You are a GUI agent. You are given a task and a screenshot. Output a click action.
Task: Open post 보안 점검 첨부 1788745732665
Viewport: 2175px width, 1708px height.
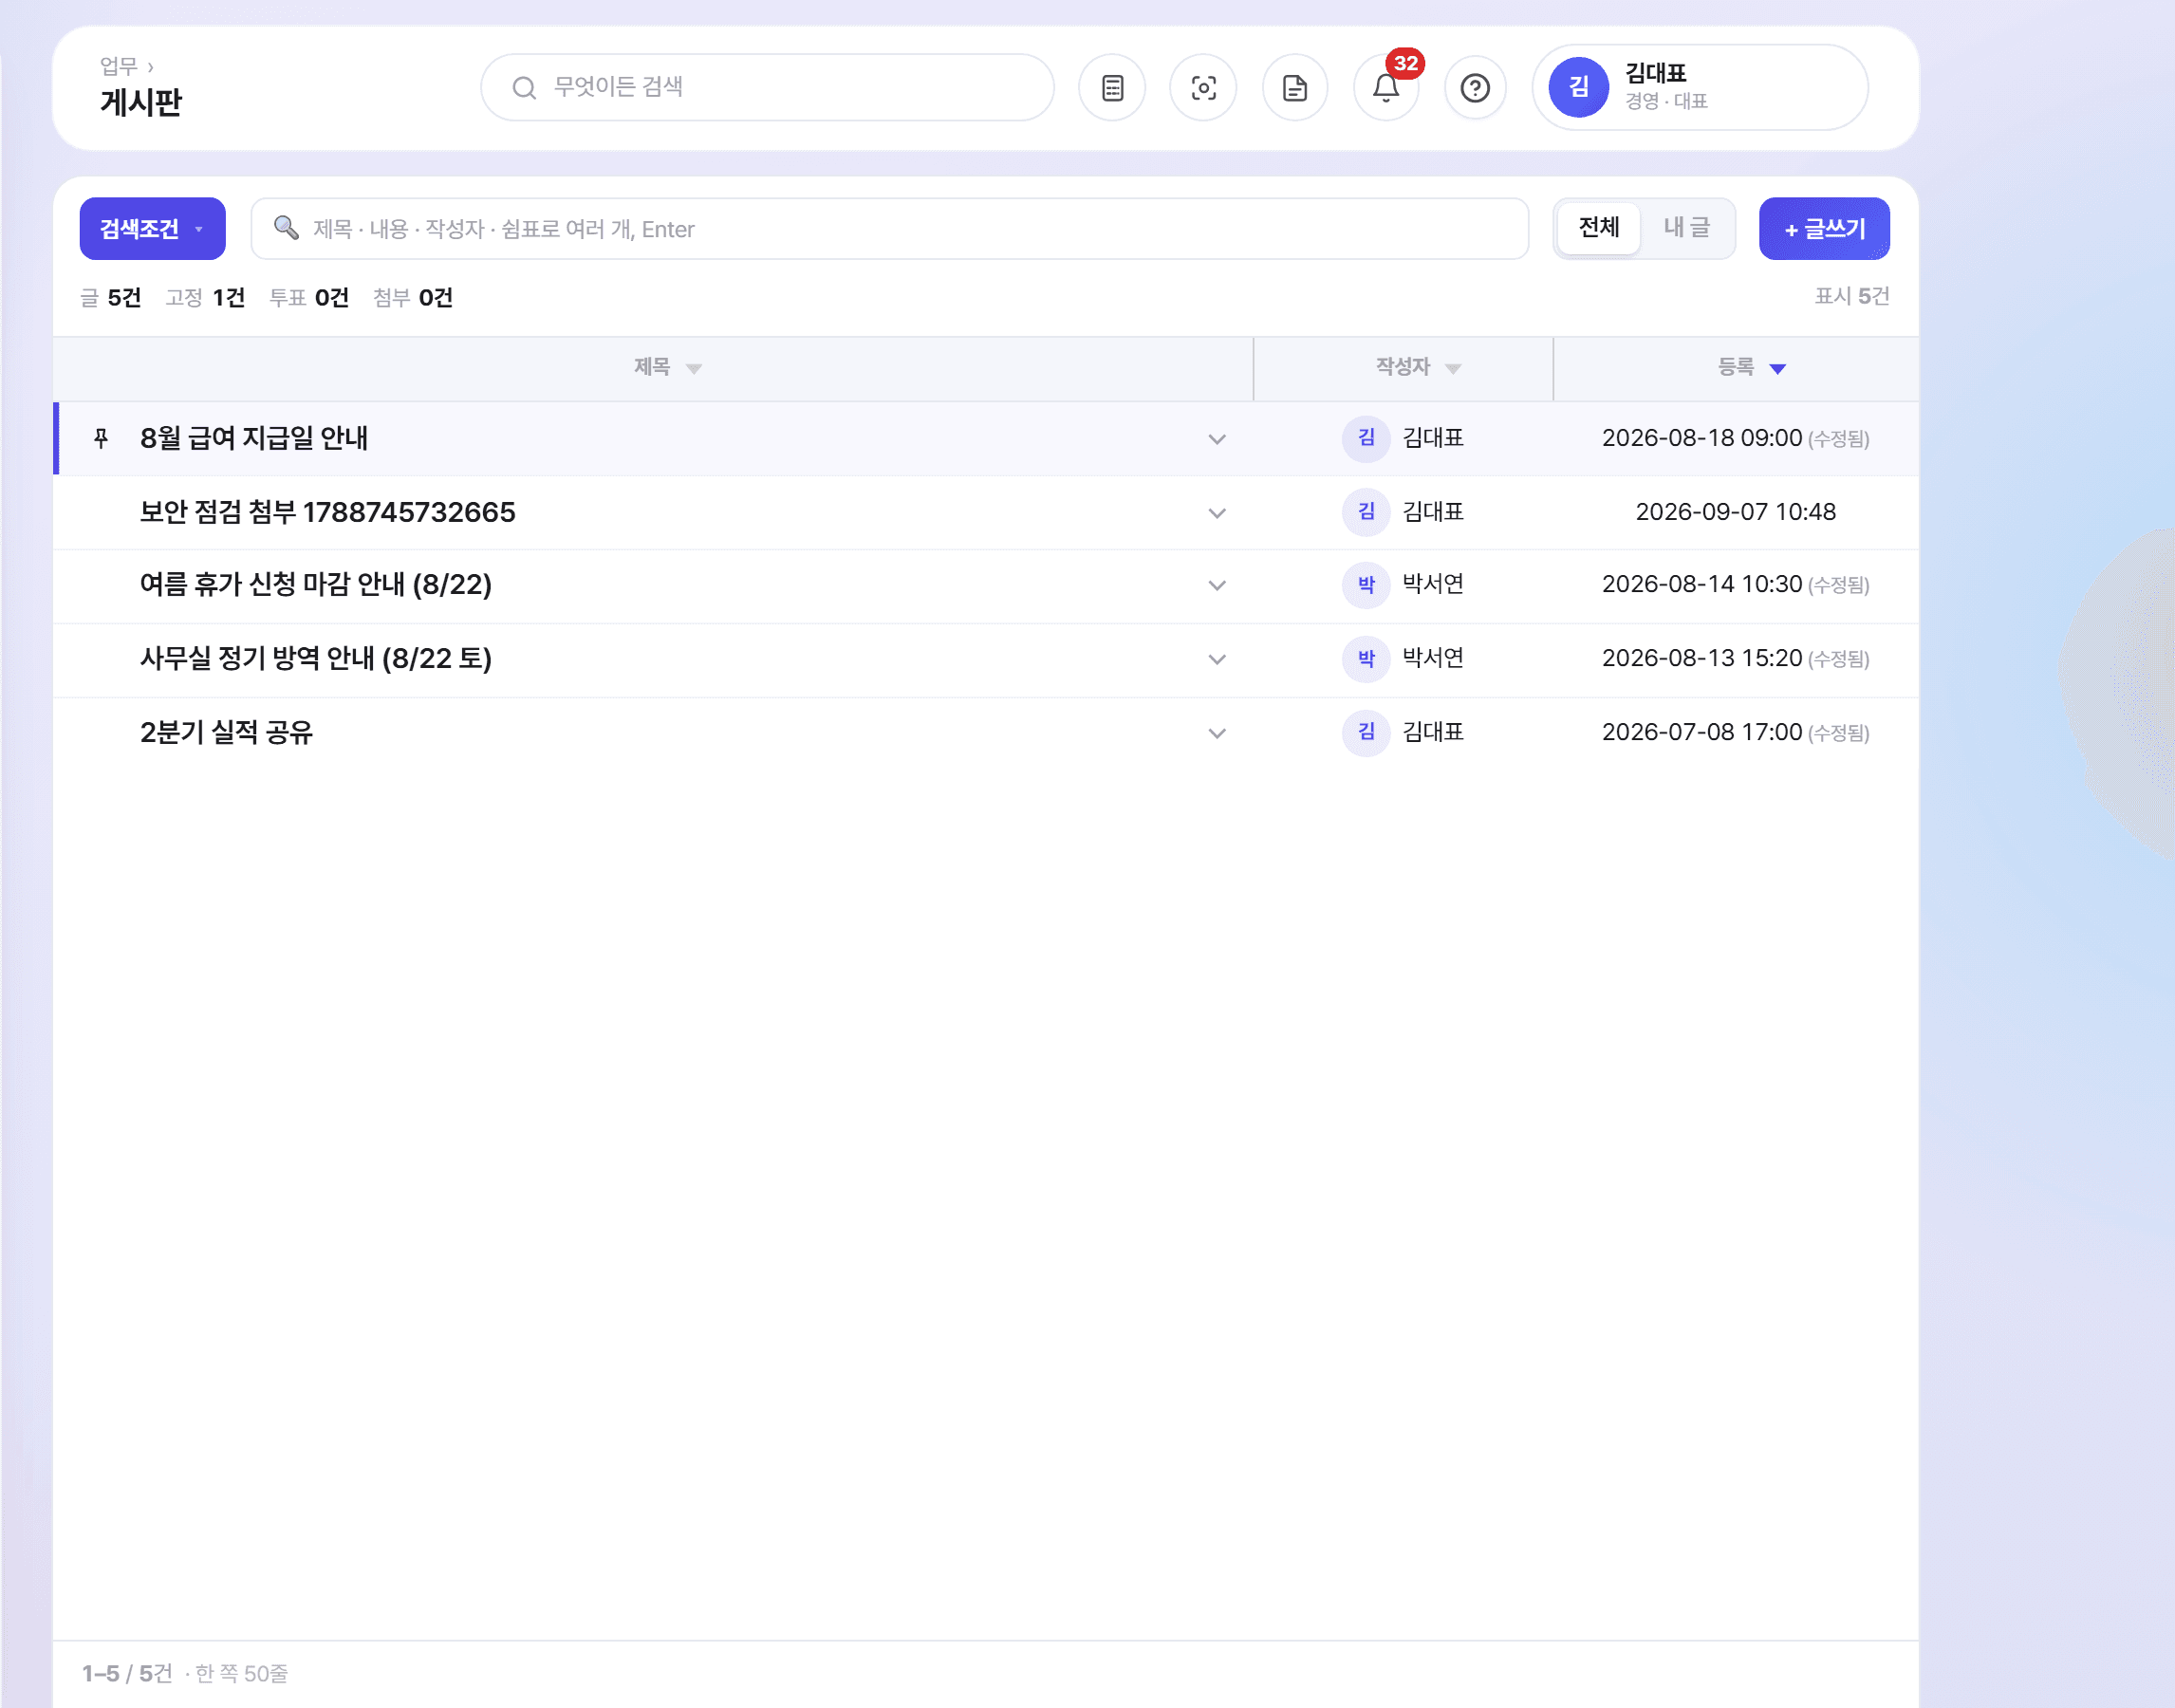point(328,512)
